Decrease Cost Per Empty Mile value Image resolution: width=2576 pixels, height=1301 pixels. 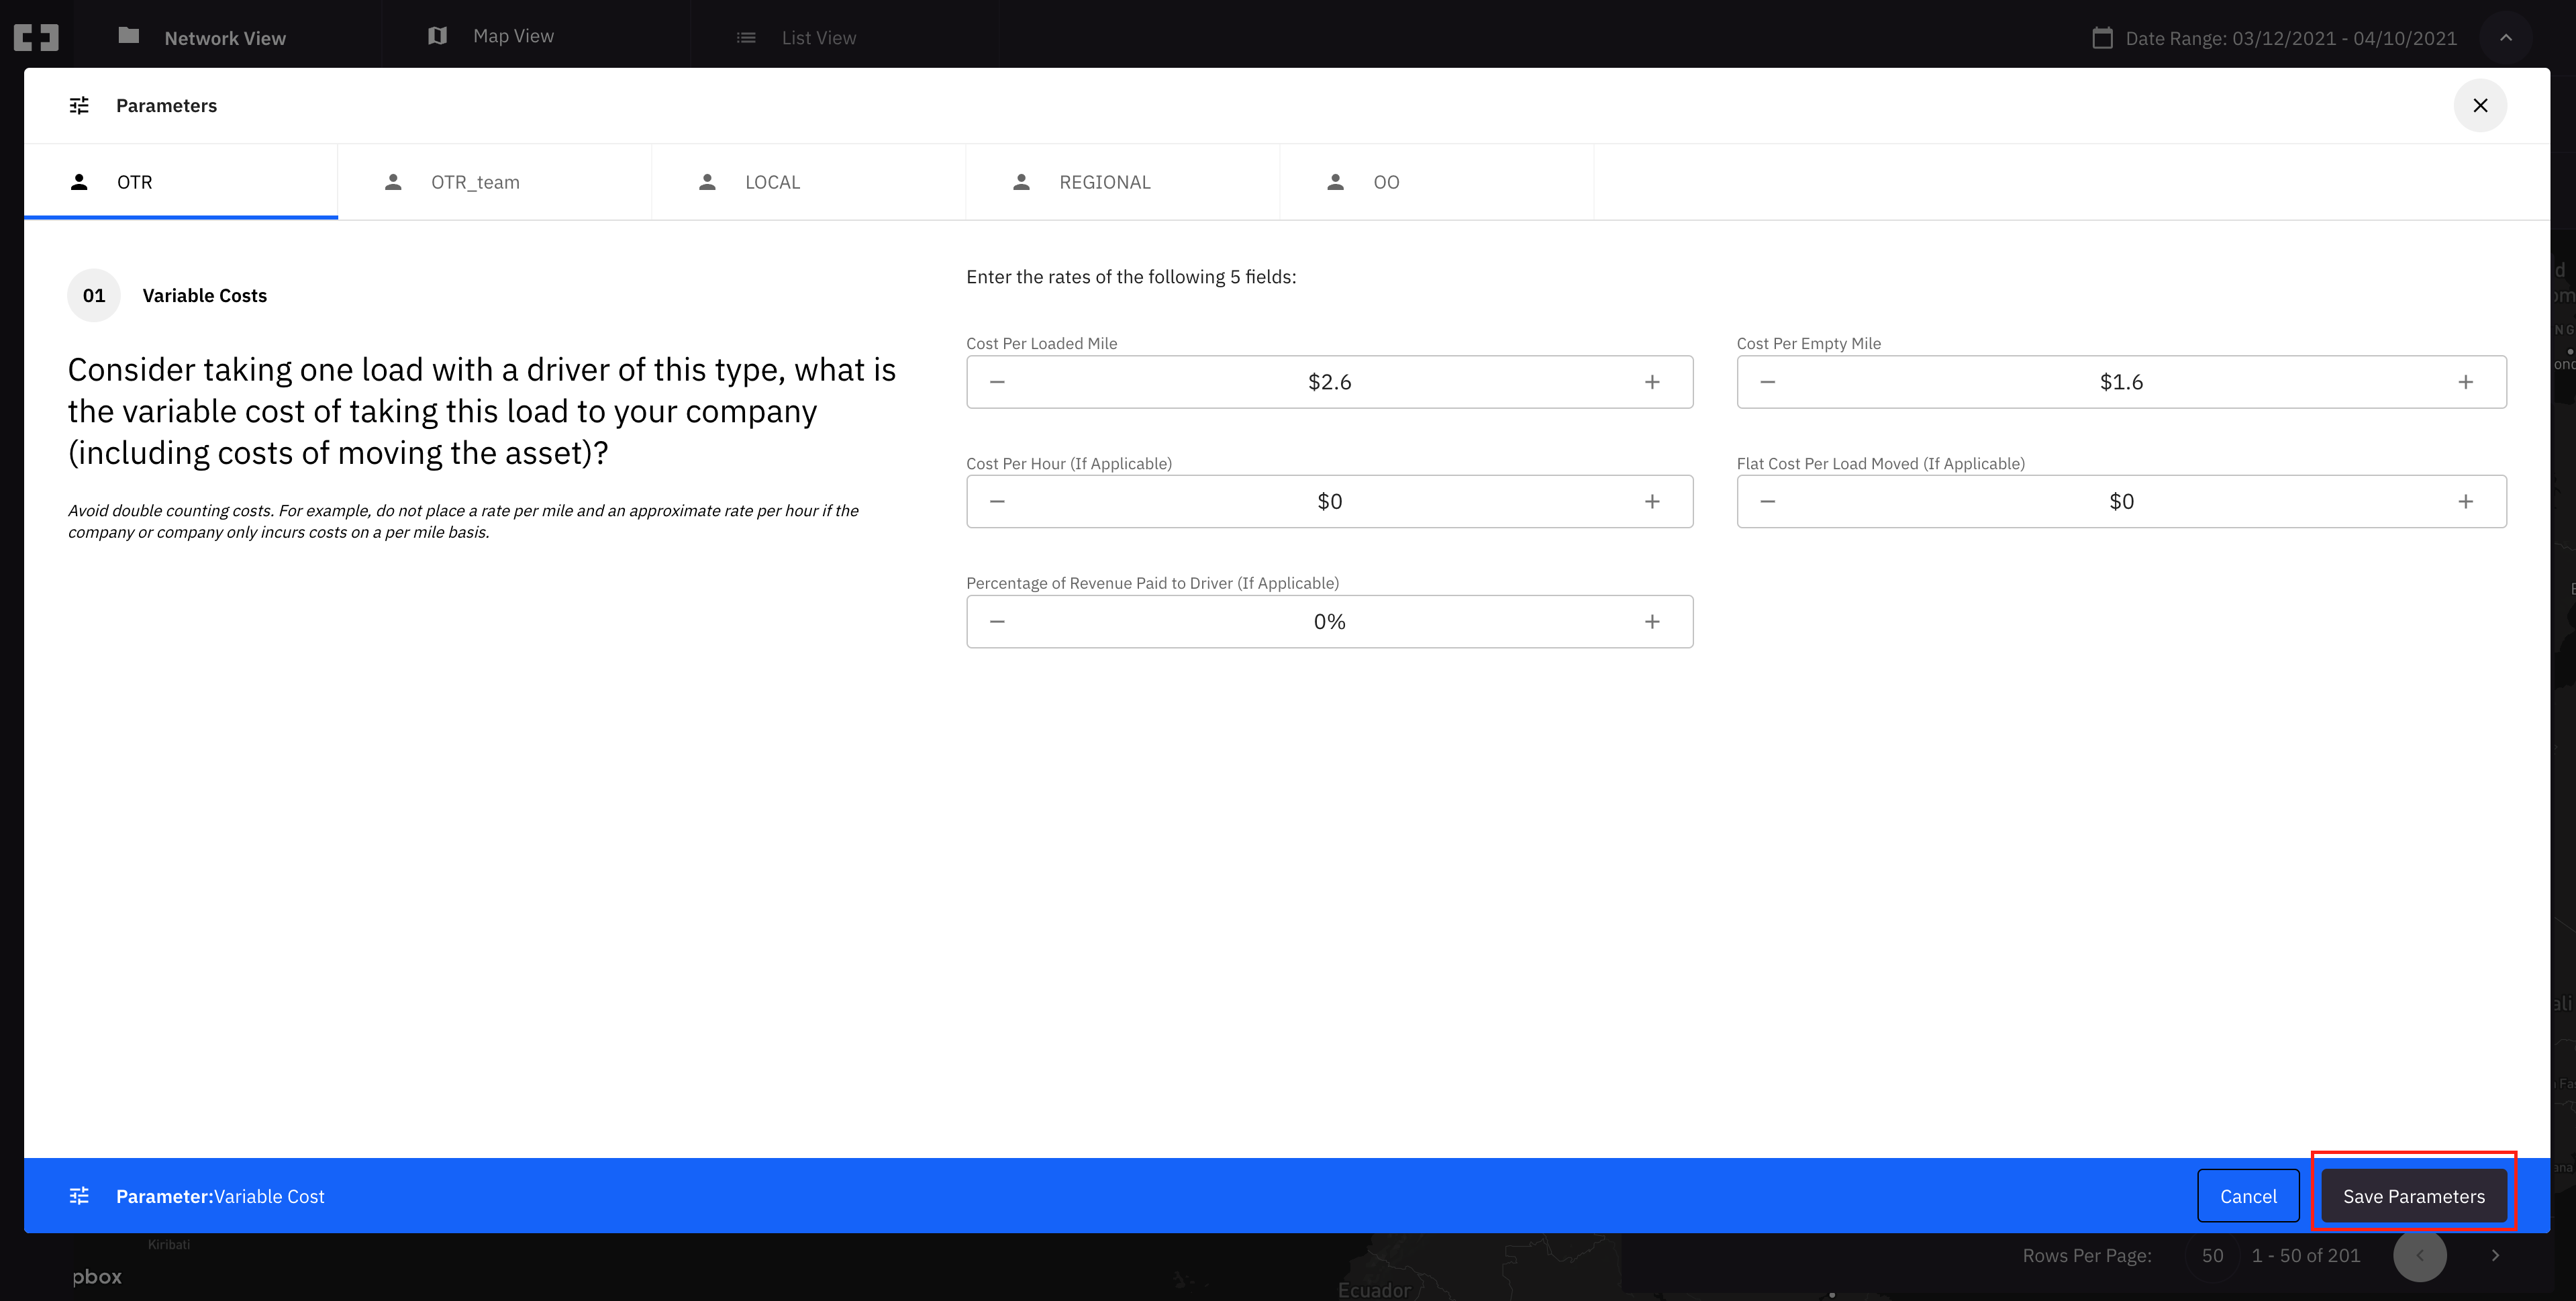tap(1767, 382)
